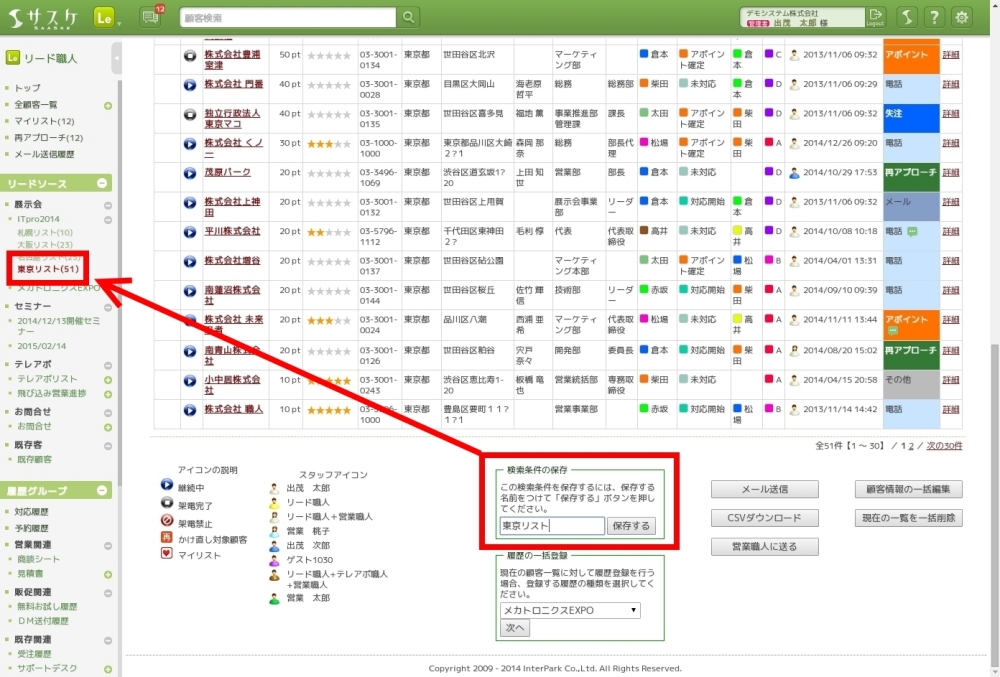
Task: Open the help question mark icon
Action: click(x=932, y=17)
